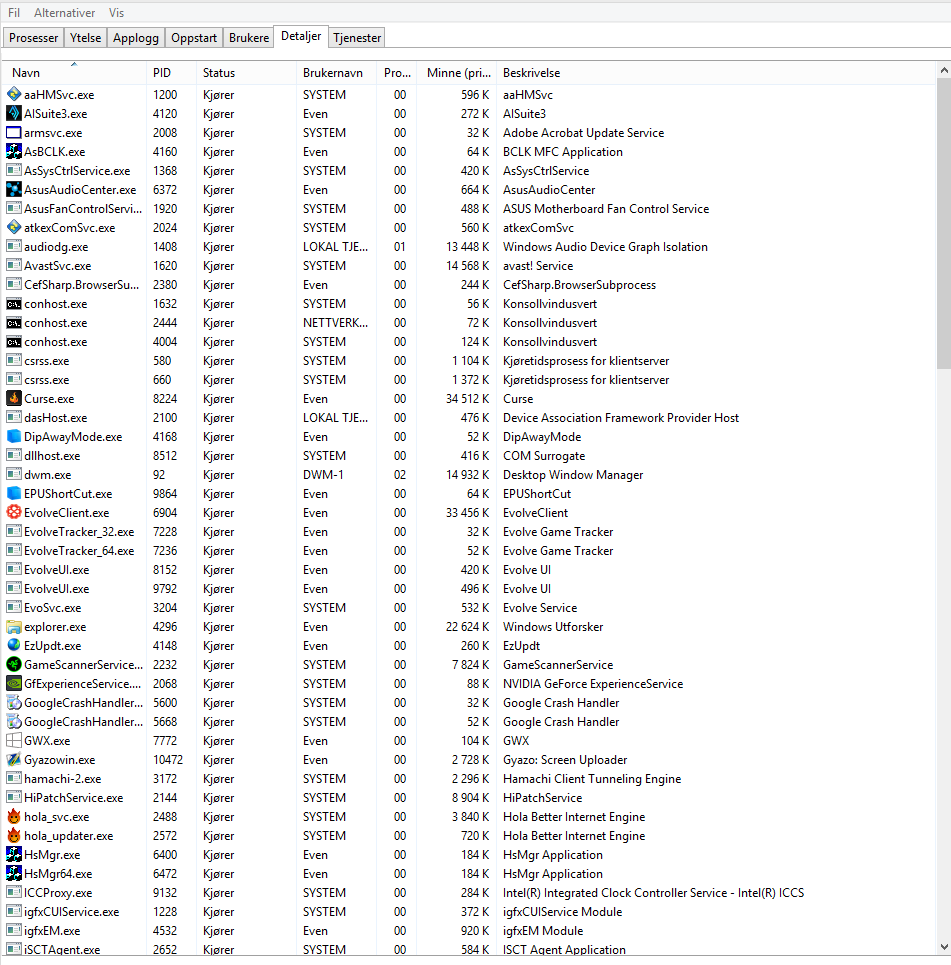This screenshot has height=965, width=951.
Task: Click the EvolveClient.exe red icon
Action: click(14, 512)
